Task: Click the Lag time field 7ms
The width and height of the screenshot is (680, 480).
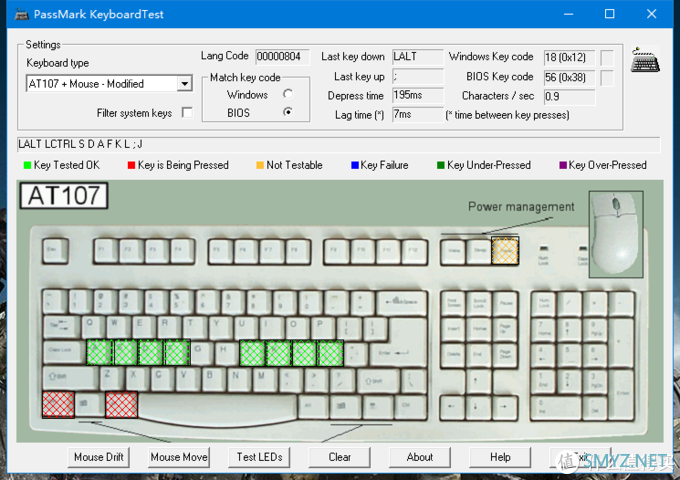Action: (418, 115)
